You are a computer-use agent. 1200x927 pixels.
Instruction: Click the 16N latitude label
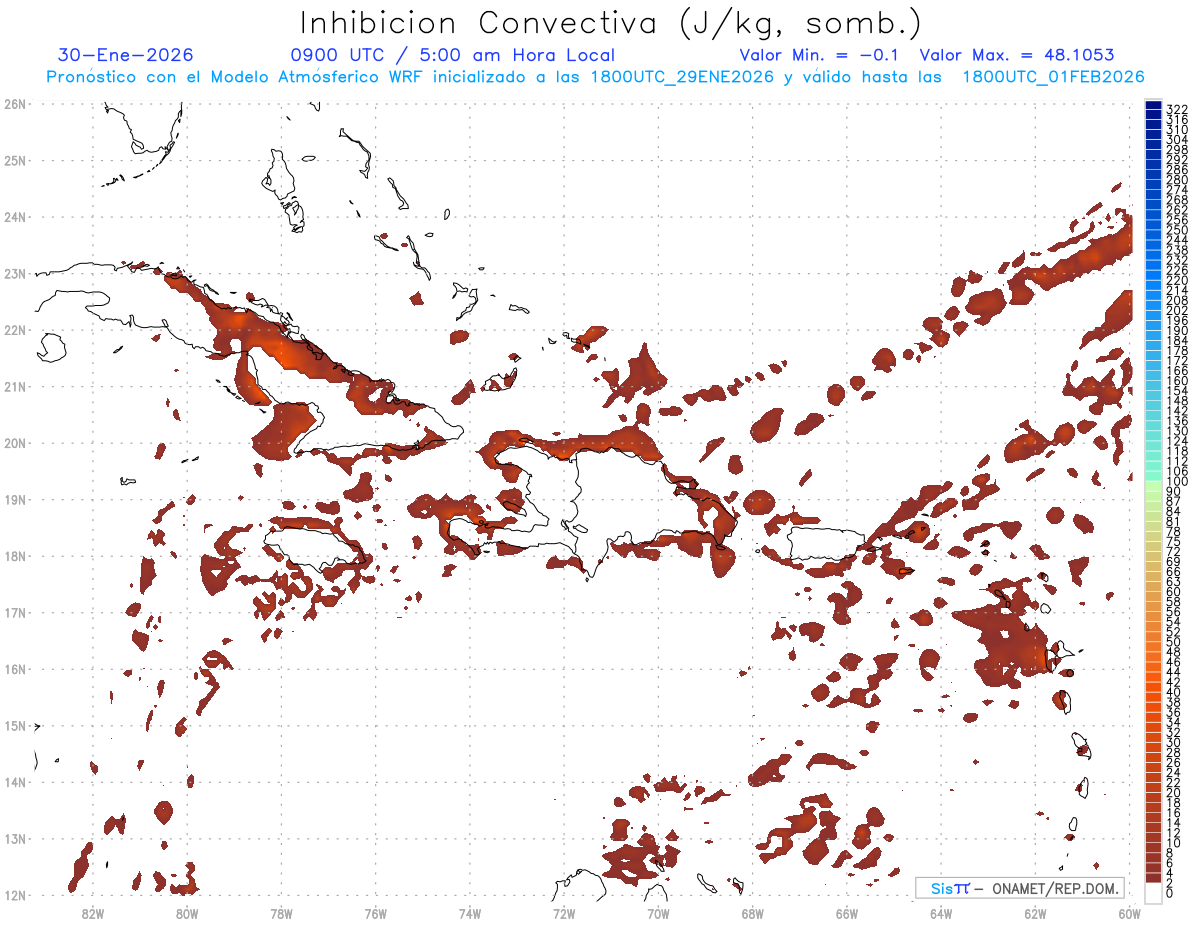[15, 669]
